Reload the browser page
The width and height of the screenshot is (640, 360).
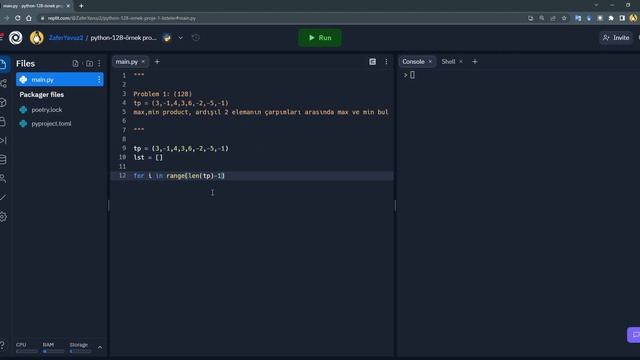coord(18,18)
